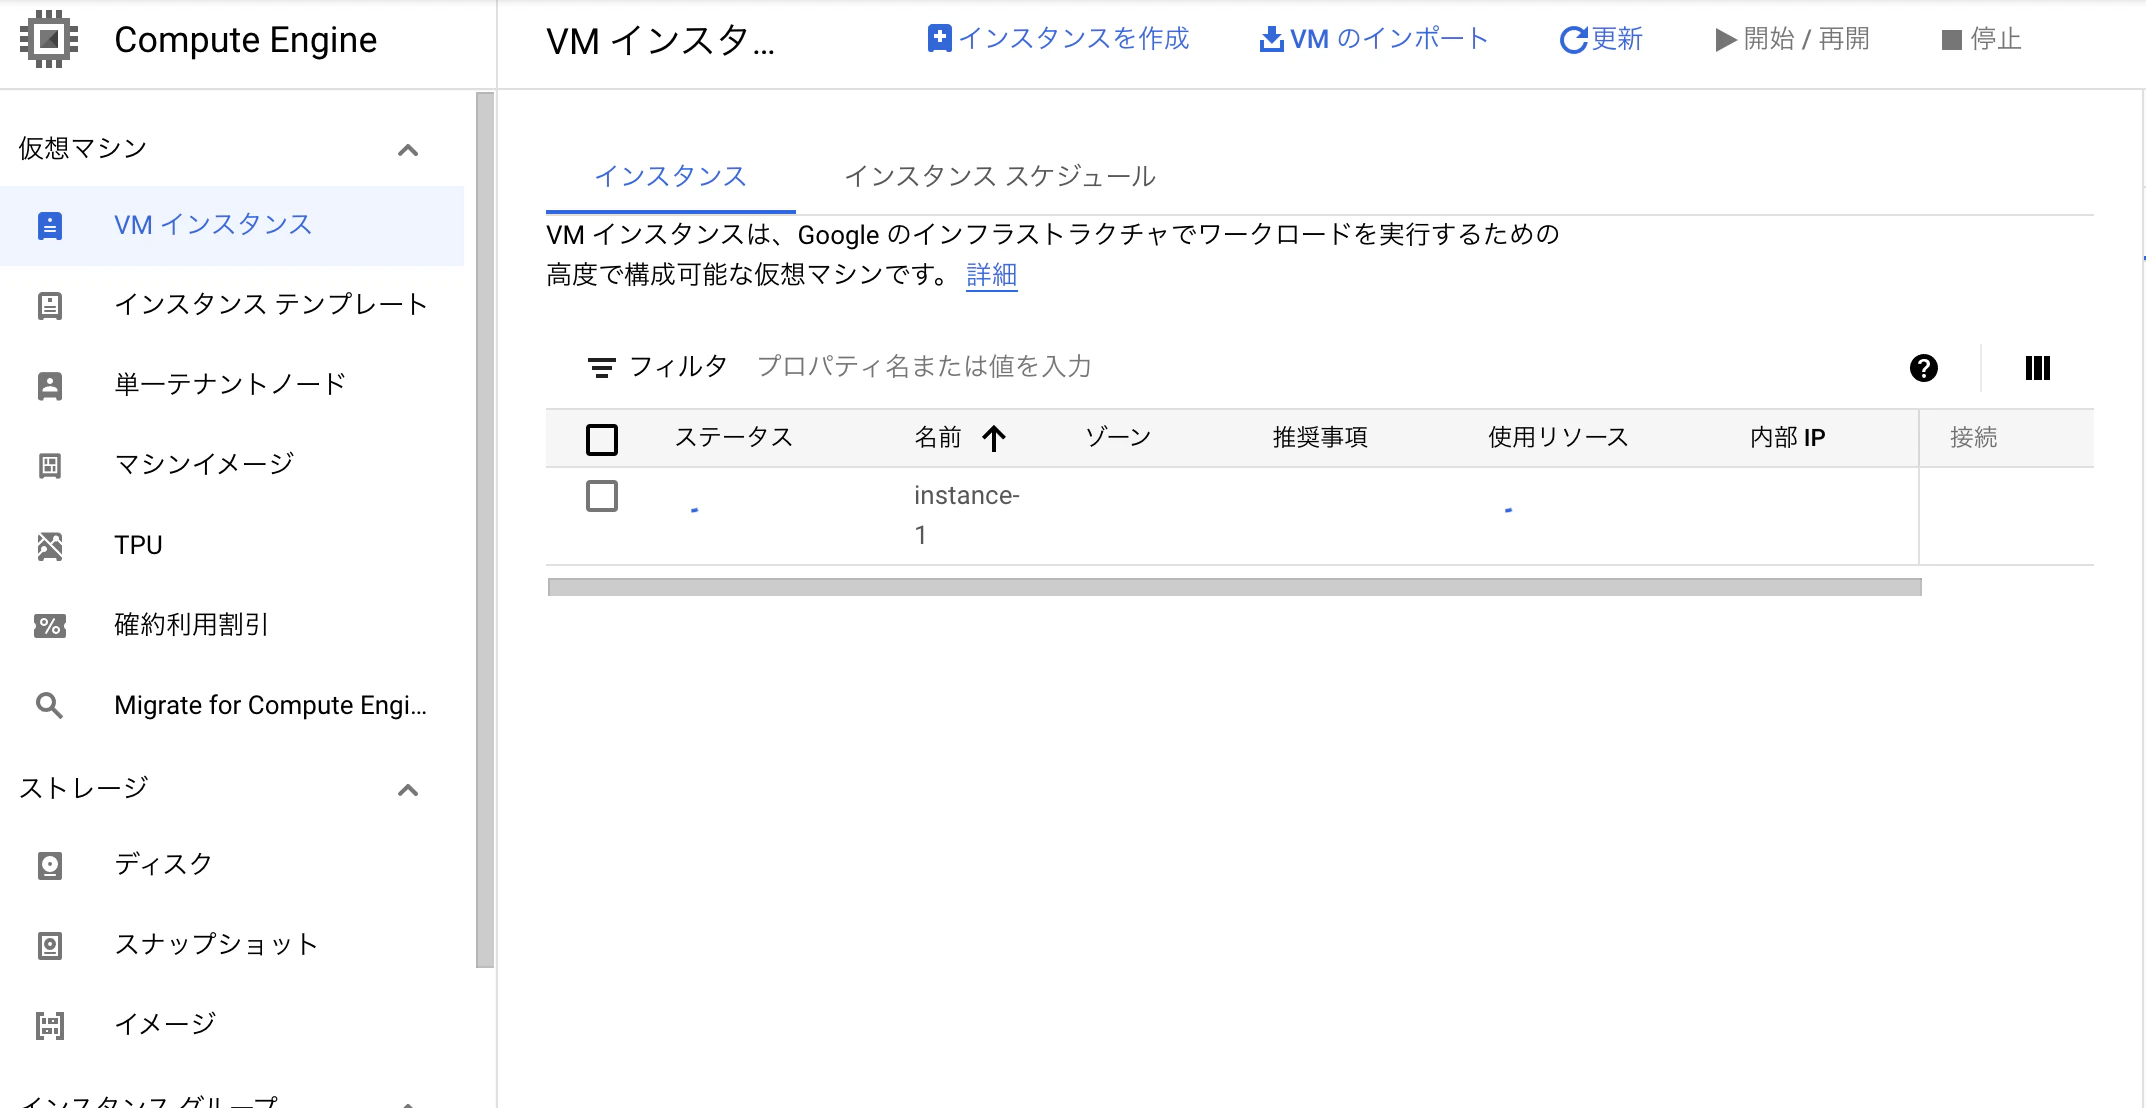Click the instance-1 name cell
This screenshot has height=1108, width=2146.
click(966, 515)
